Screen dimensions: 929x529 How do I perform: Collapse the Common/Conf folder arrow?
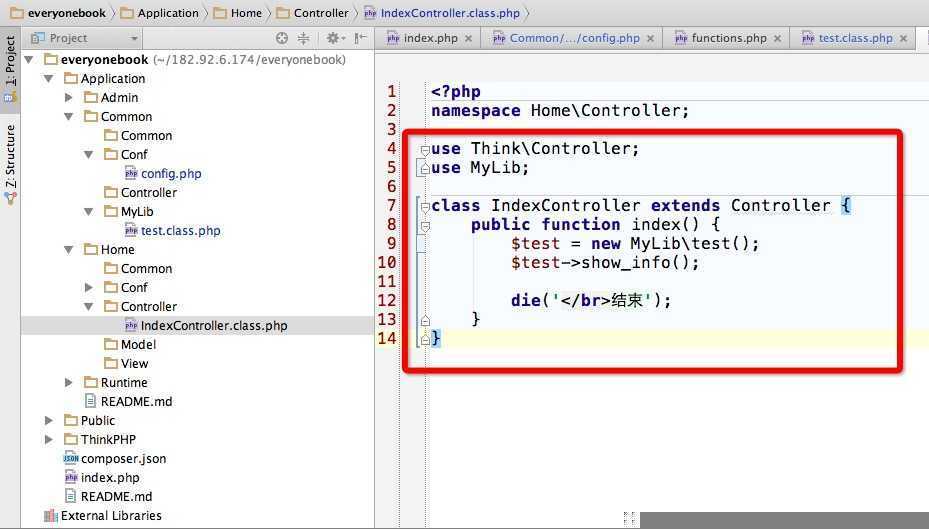pos(89,155)
